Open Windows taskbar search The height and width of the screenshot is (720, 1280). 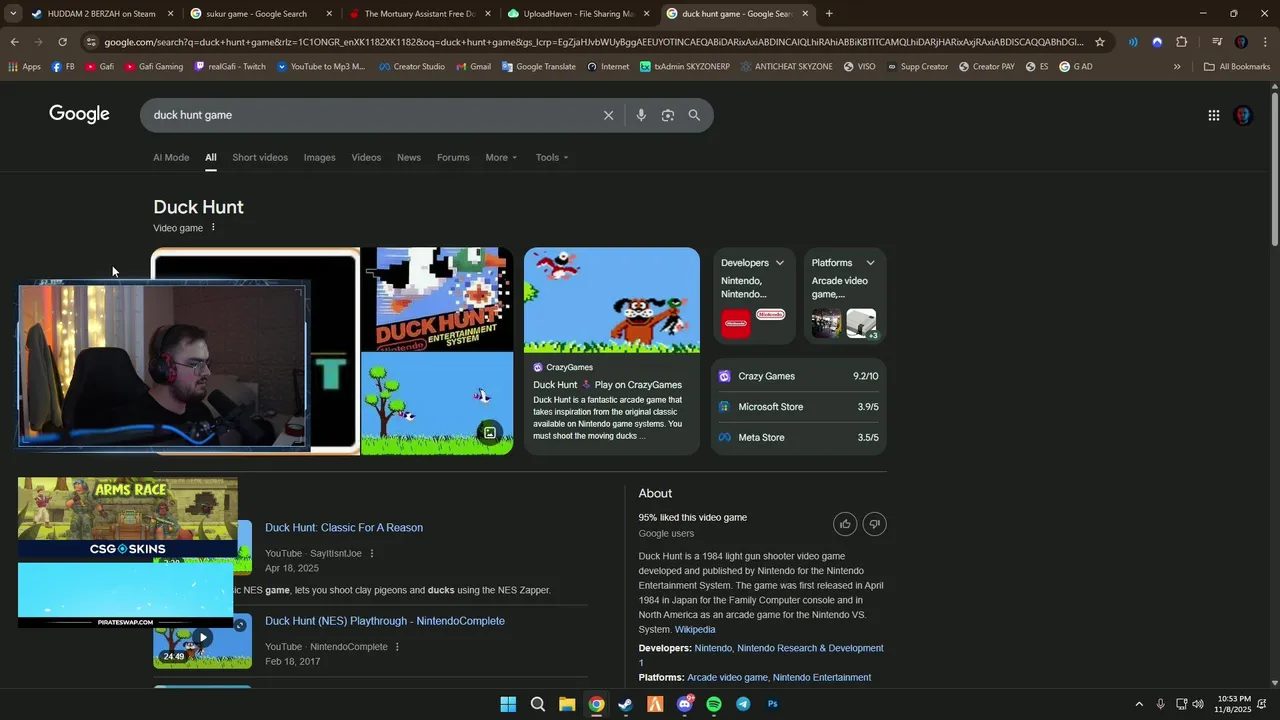point(537,704)
